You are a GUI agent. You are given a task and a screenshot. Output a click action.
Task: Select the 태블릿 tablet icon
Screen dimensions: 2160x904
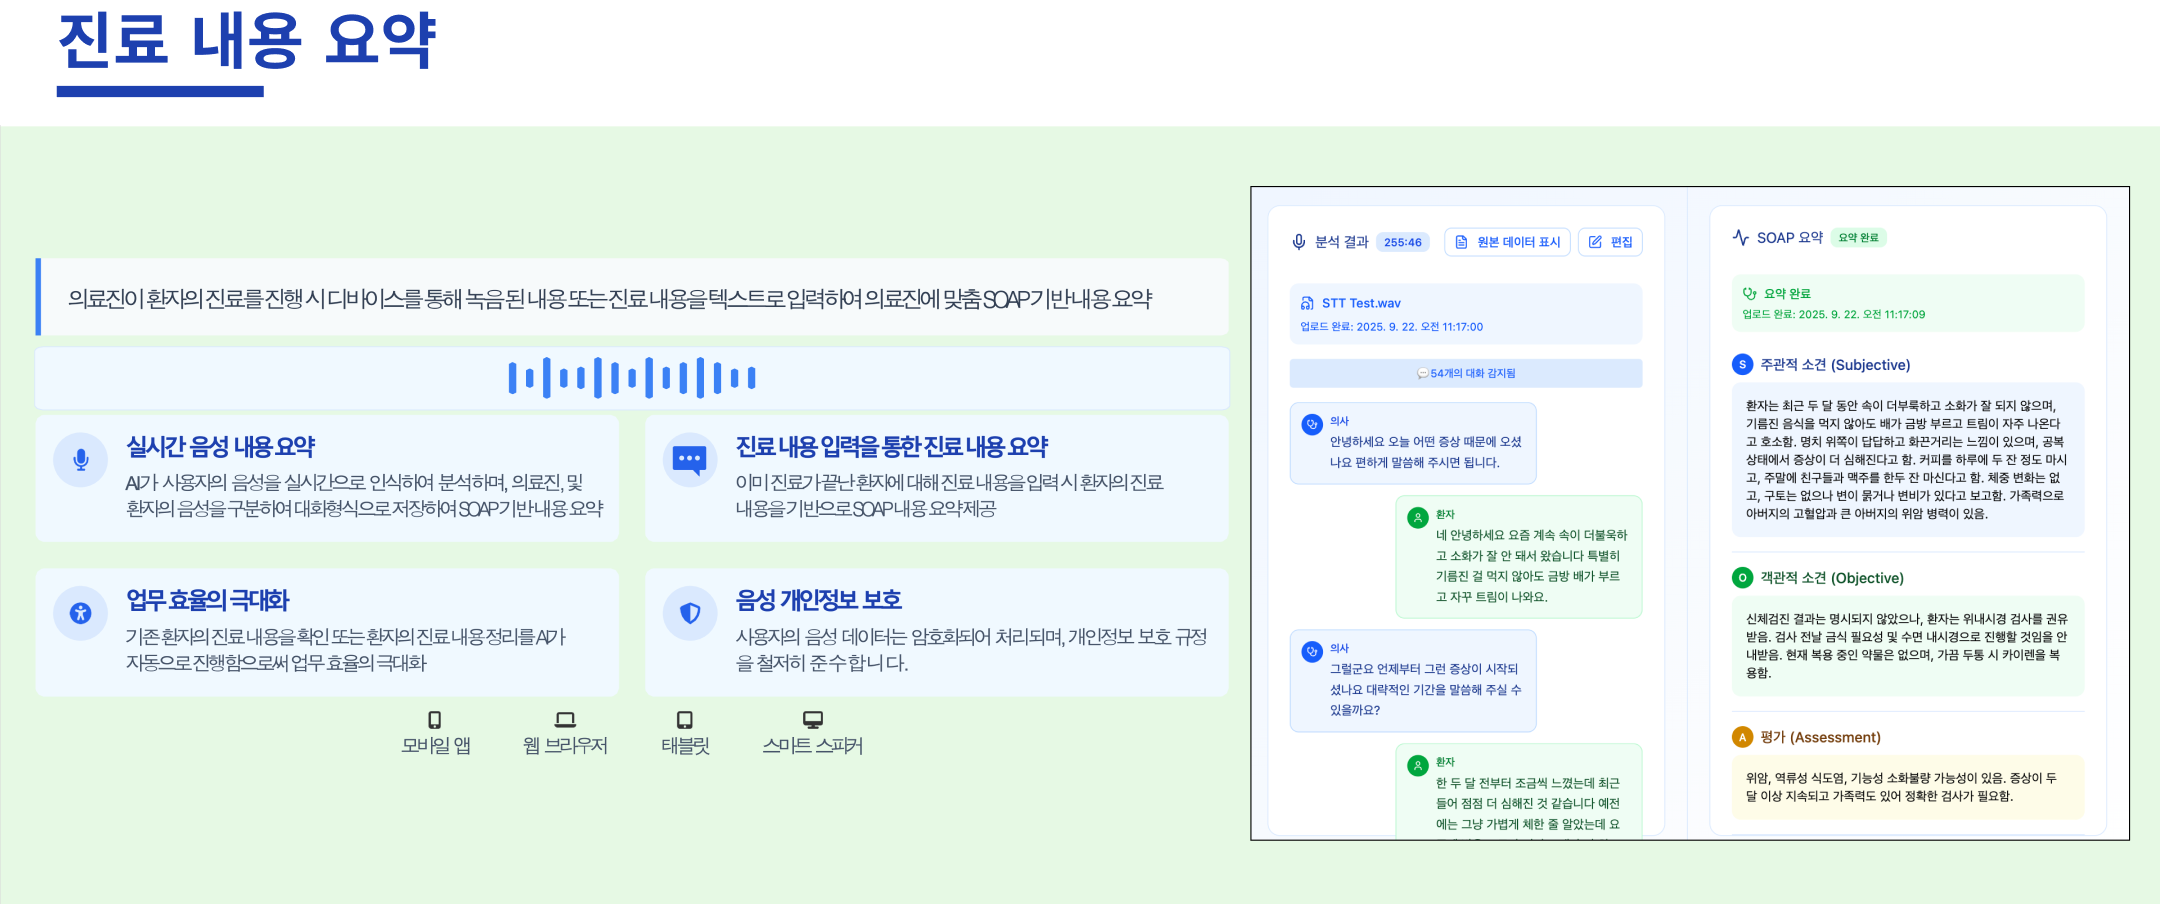684,720
